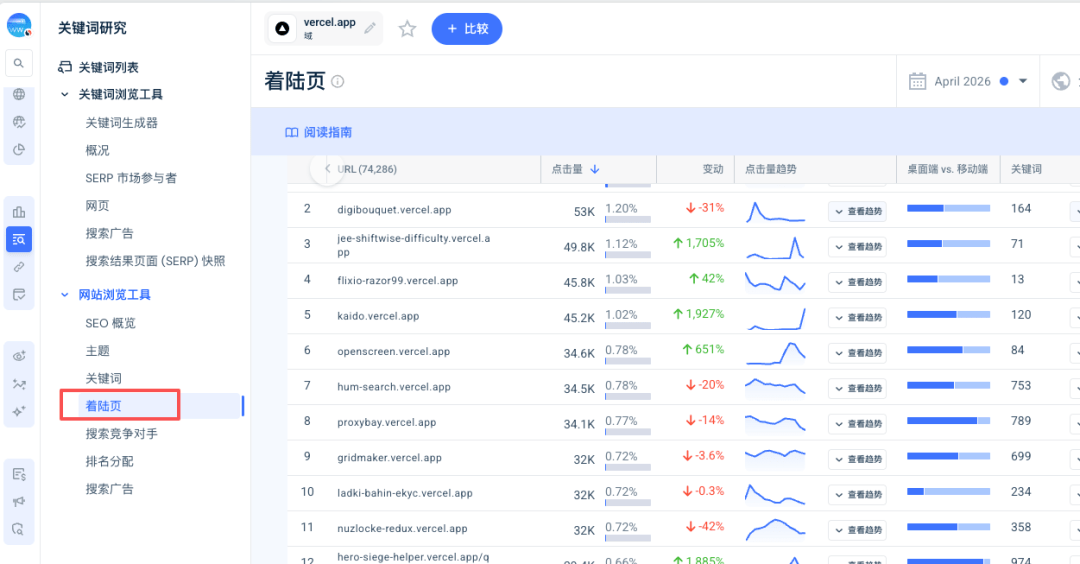Open the 阅读指南 link
The height and width of the screenshot is (564, 1080).
point(328,132)
